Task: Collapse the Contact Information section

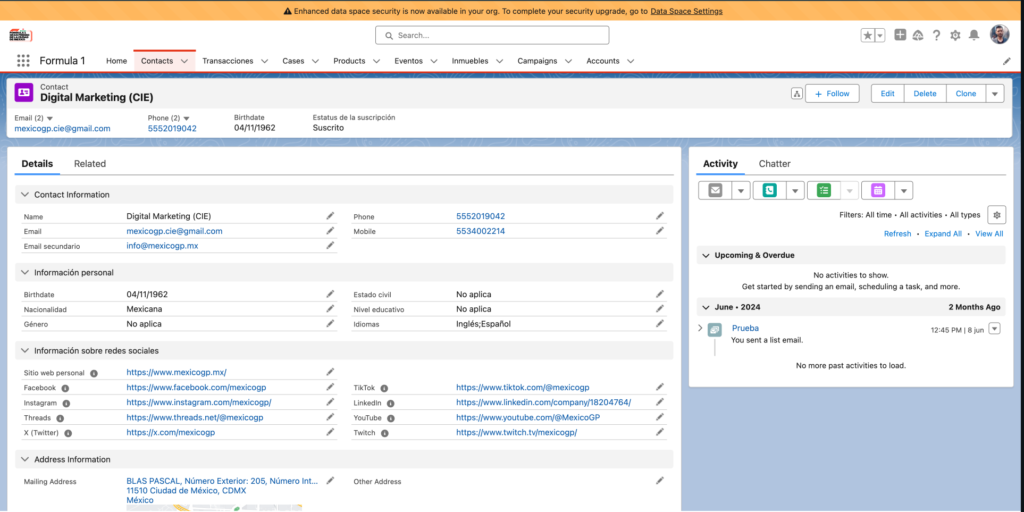Action: 25,195
